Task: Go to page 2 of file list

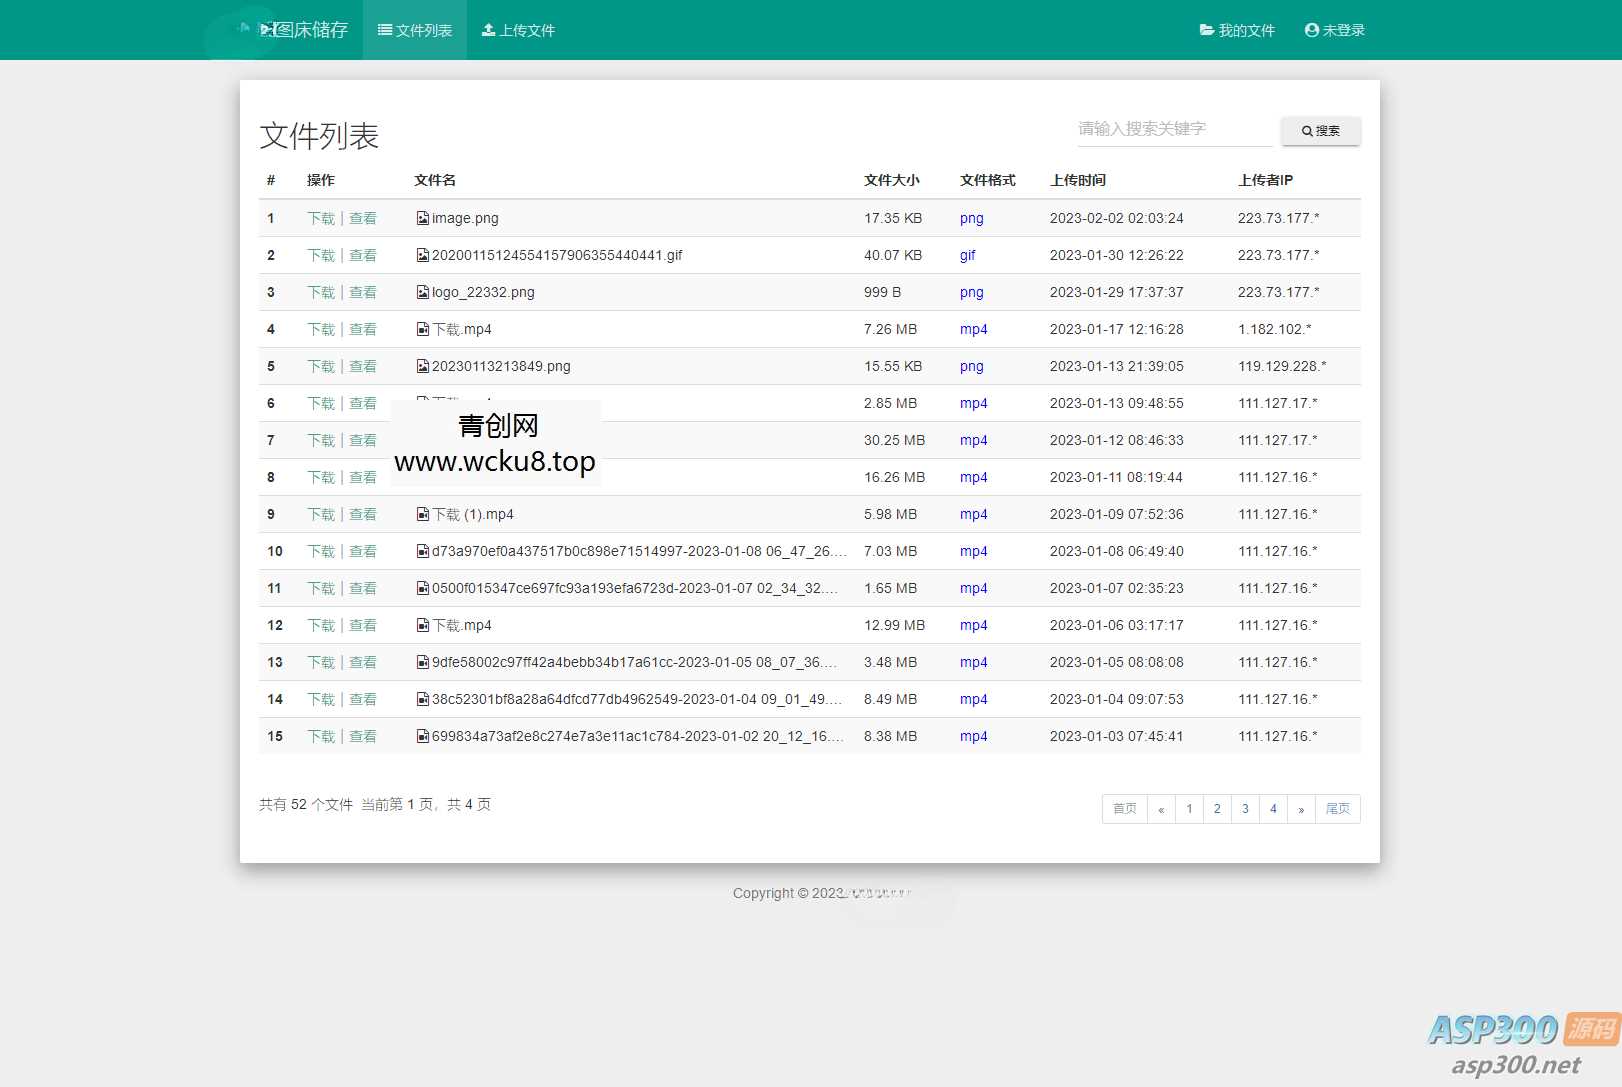Action: 1217,809
